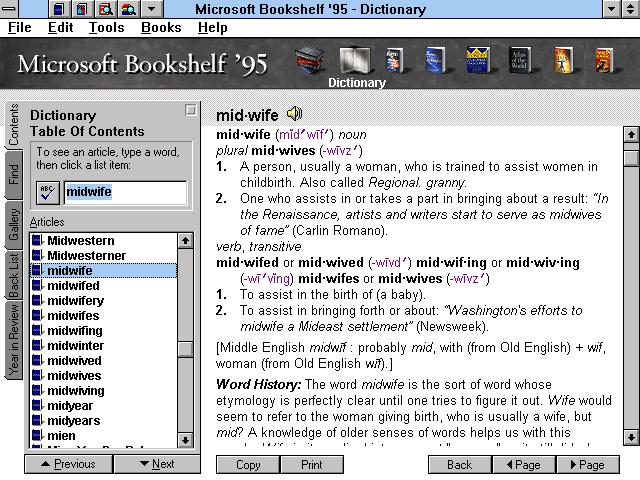The height and width of the screenshot is (480, 640).
Task: Go to next page with right Page button
Action: pos(587,465)
